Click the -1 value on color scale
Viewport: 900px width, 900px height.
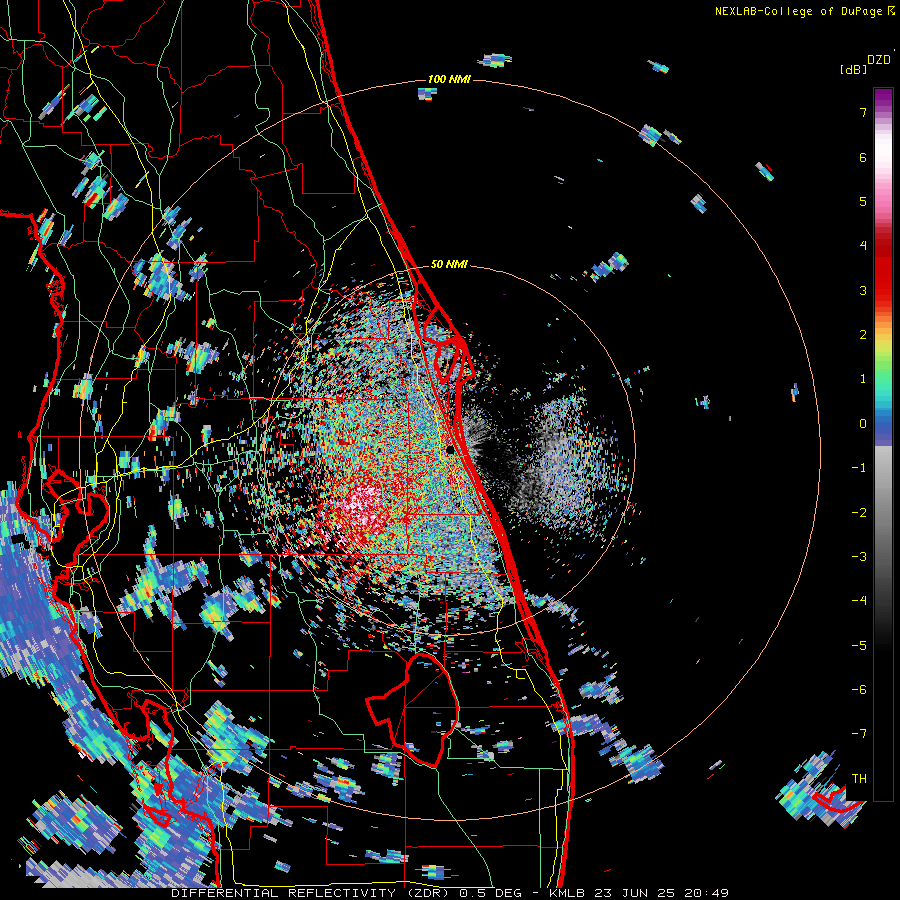859,468
